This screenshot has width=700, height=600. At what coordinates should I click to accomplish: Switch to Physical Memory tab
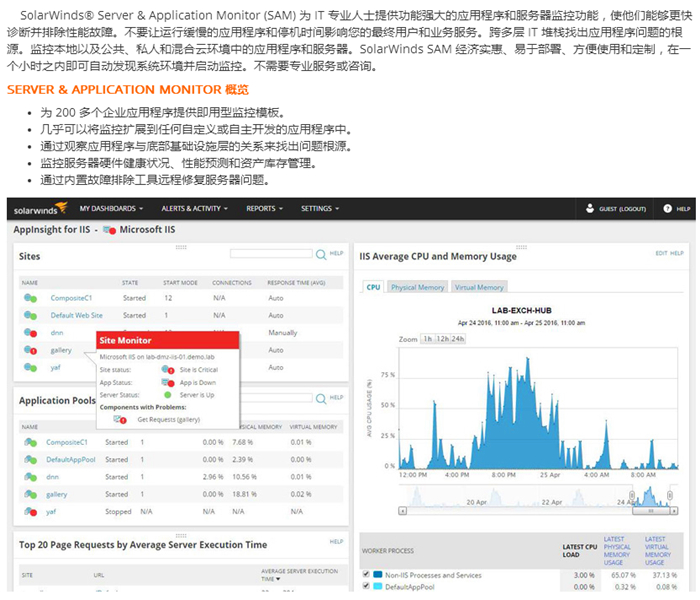click(x=417, y=287)
